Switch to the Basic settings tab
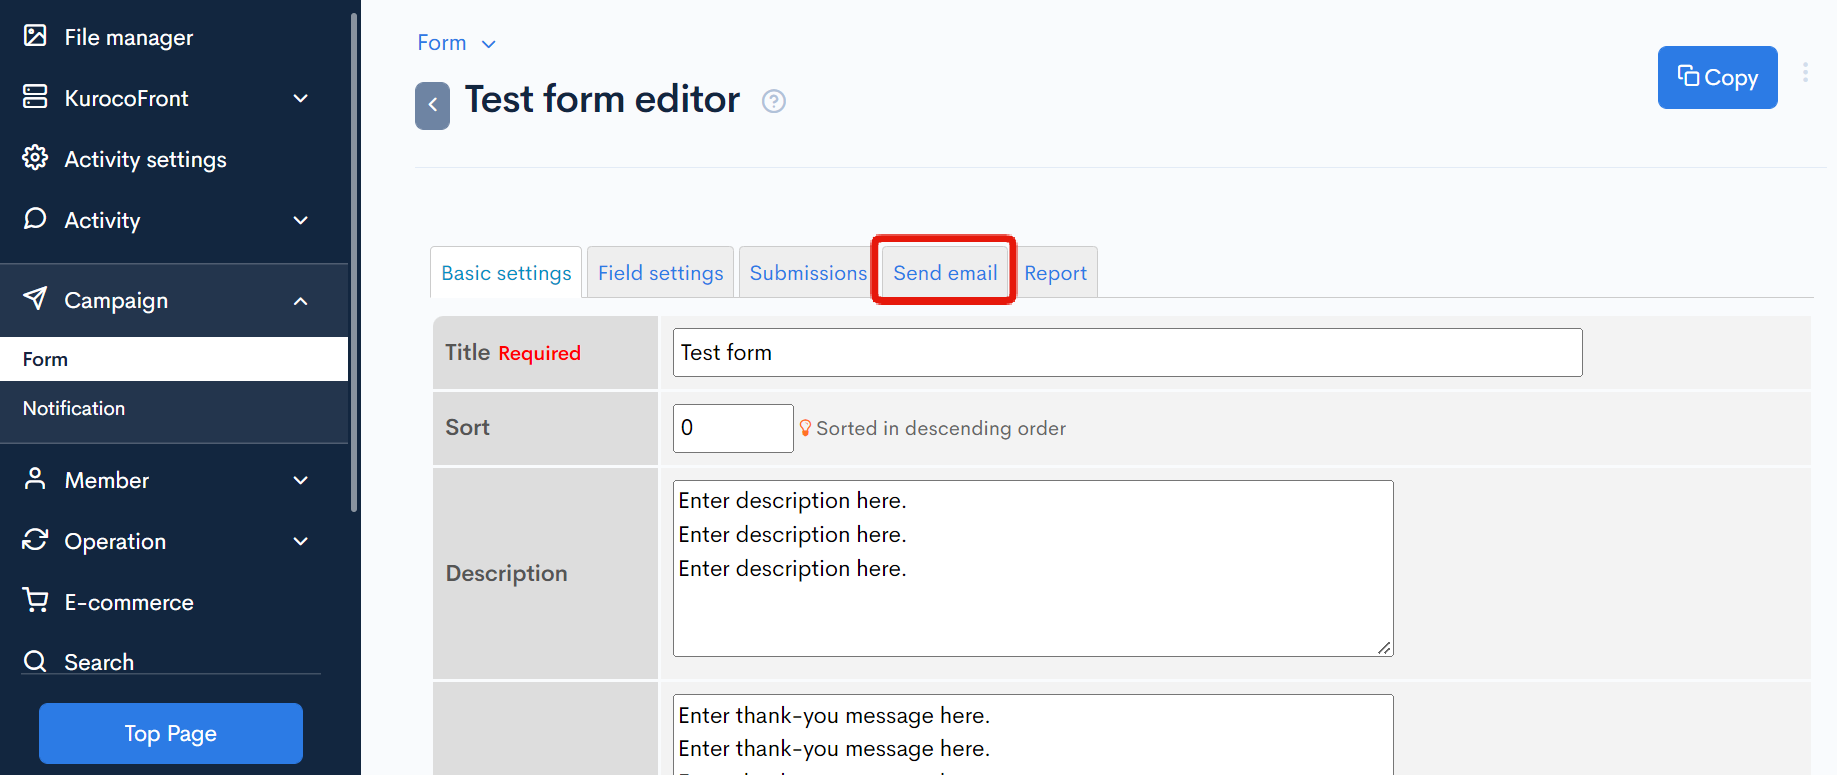 pyautogui.click(x=506, y=273)
